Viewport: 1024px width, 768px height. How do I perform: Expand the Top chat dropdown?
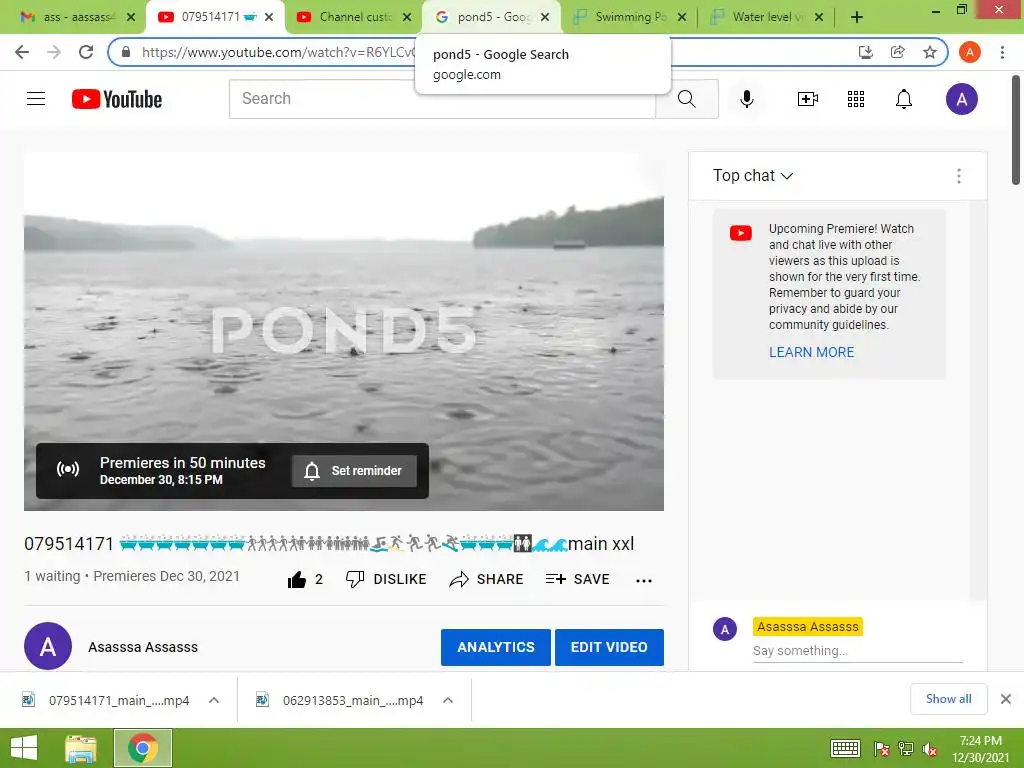point(753,176)
